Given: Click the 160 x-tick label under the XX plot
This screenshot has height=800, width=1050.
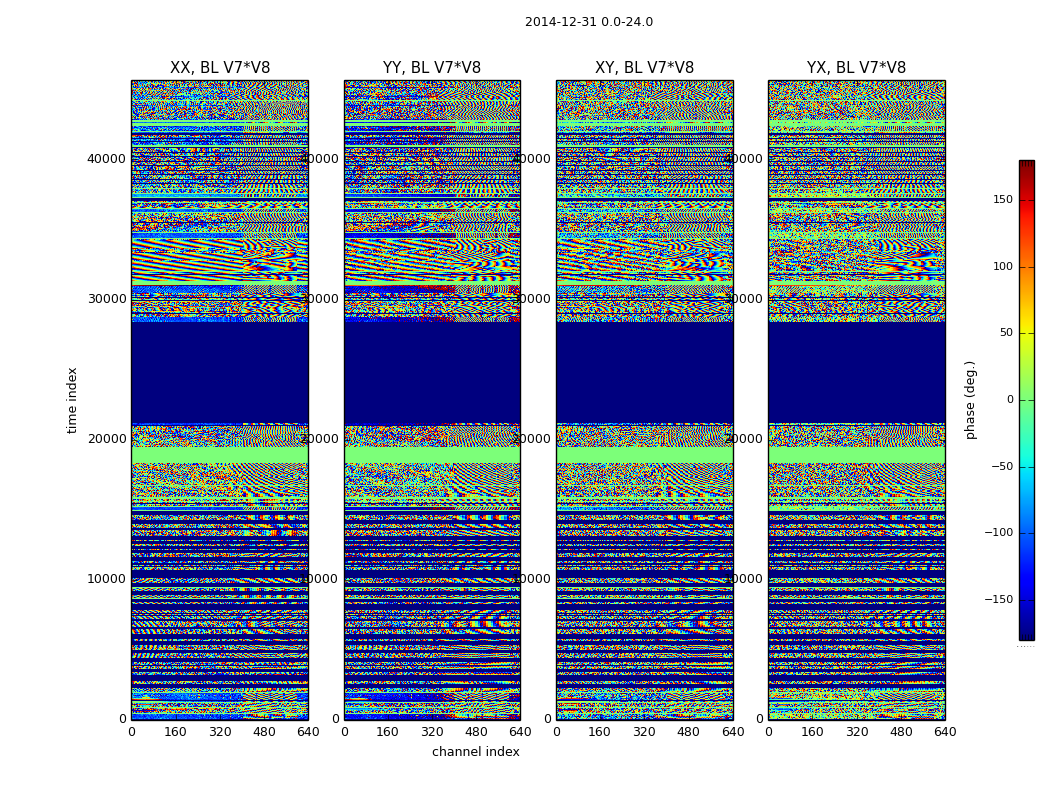Looking at the screenshot, I should (x=175, y=732).
